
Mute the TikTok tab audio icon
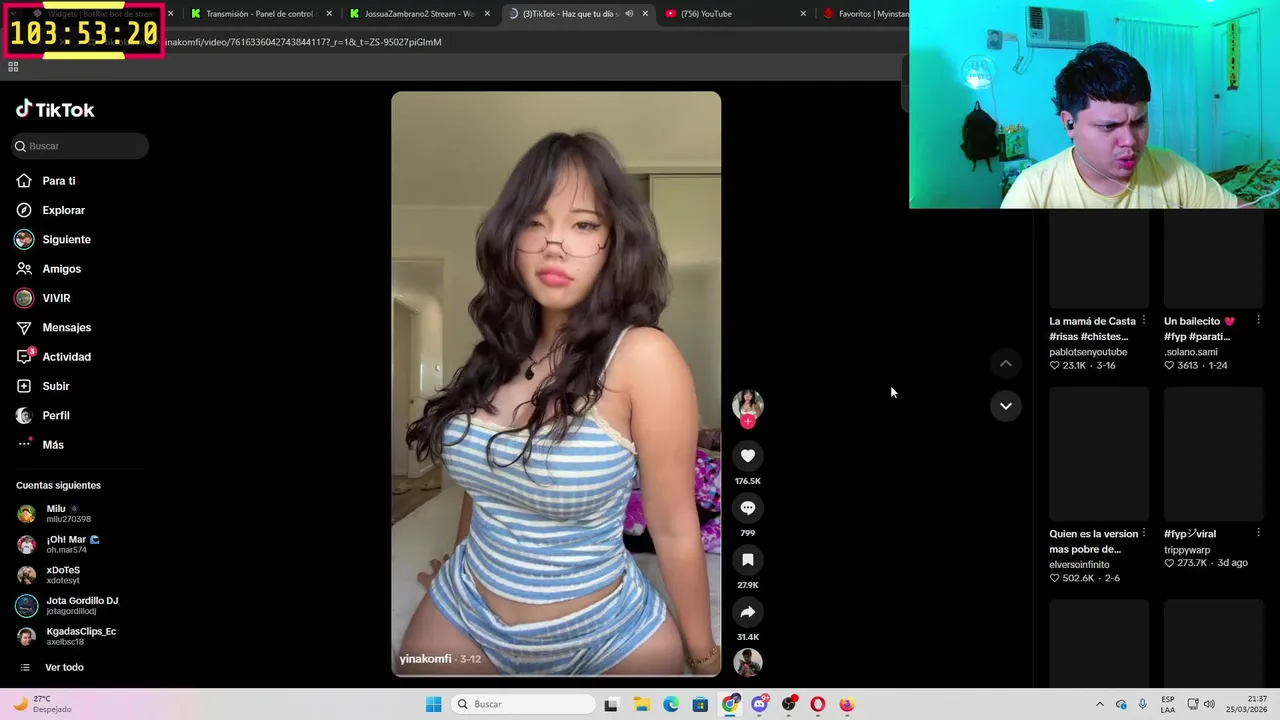[629, 14]
